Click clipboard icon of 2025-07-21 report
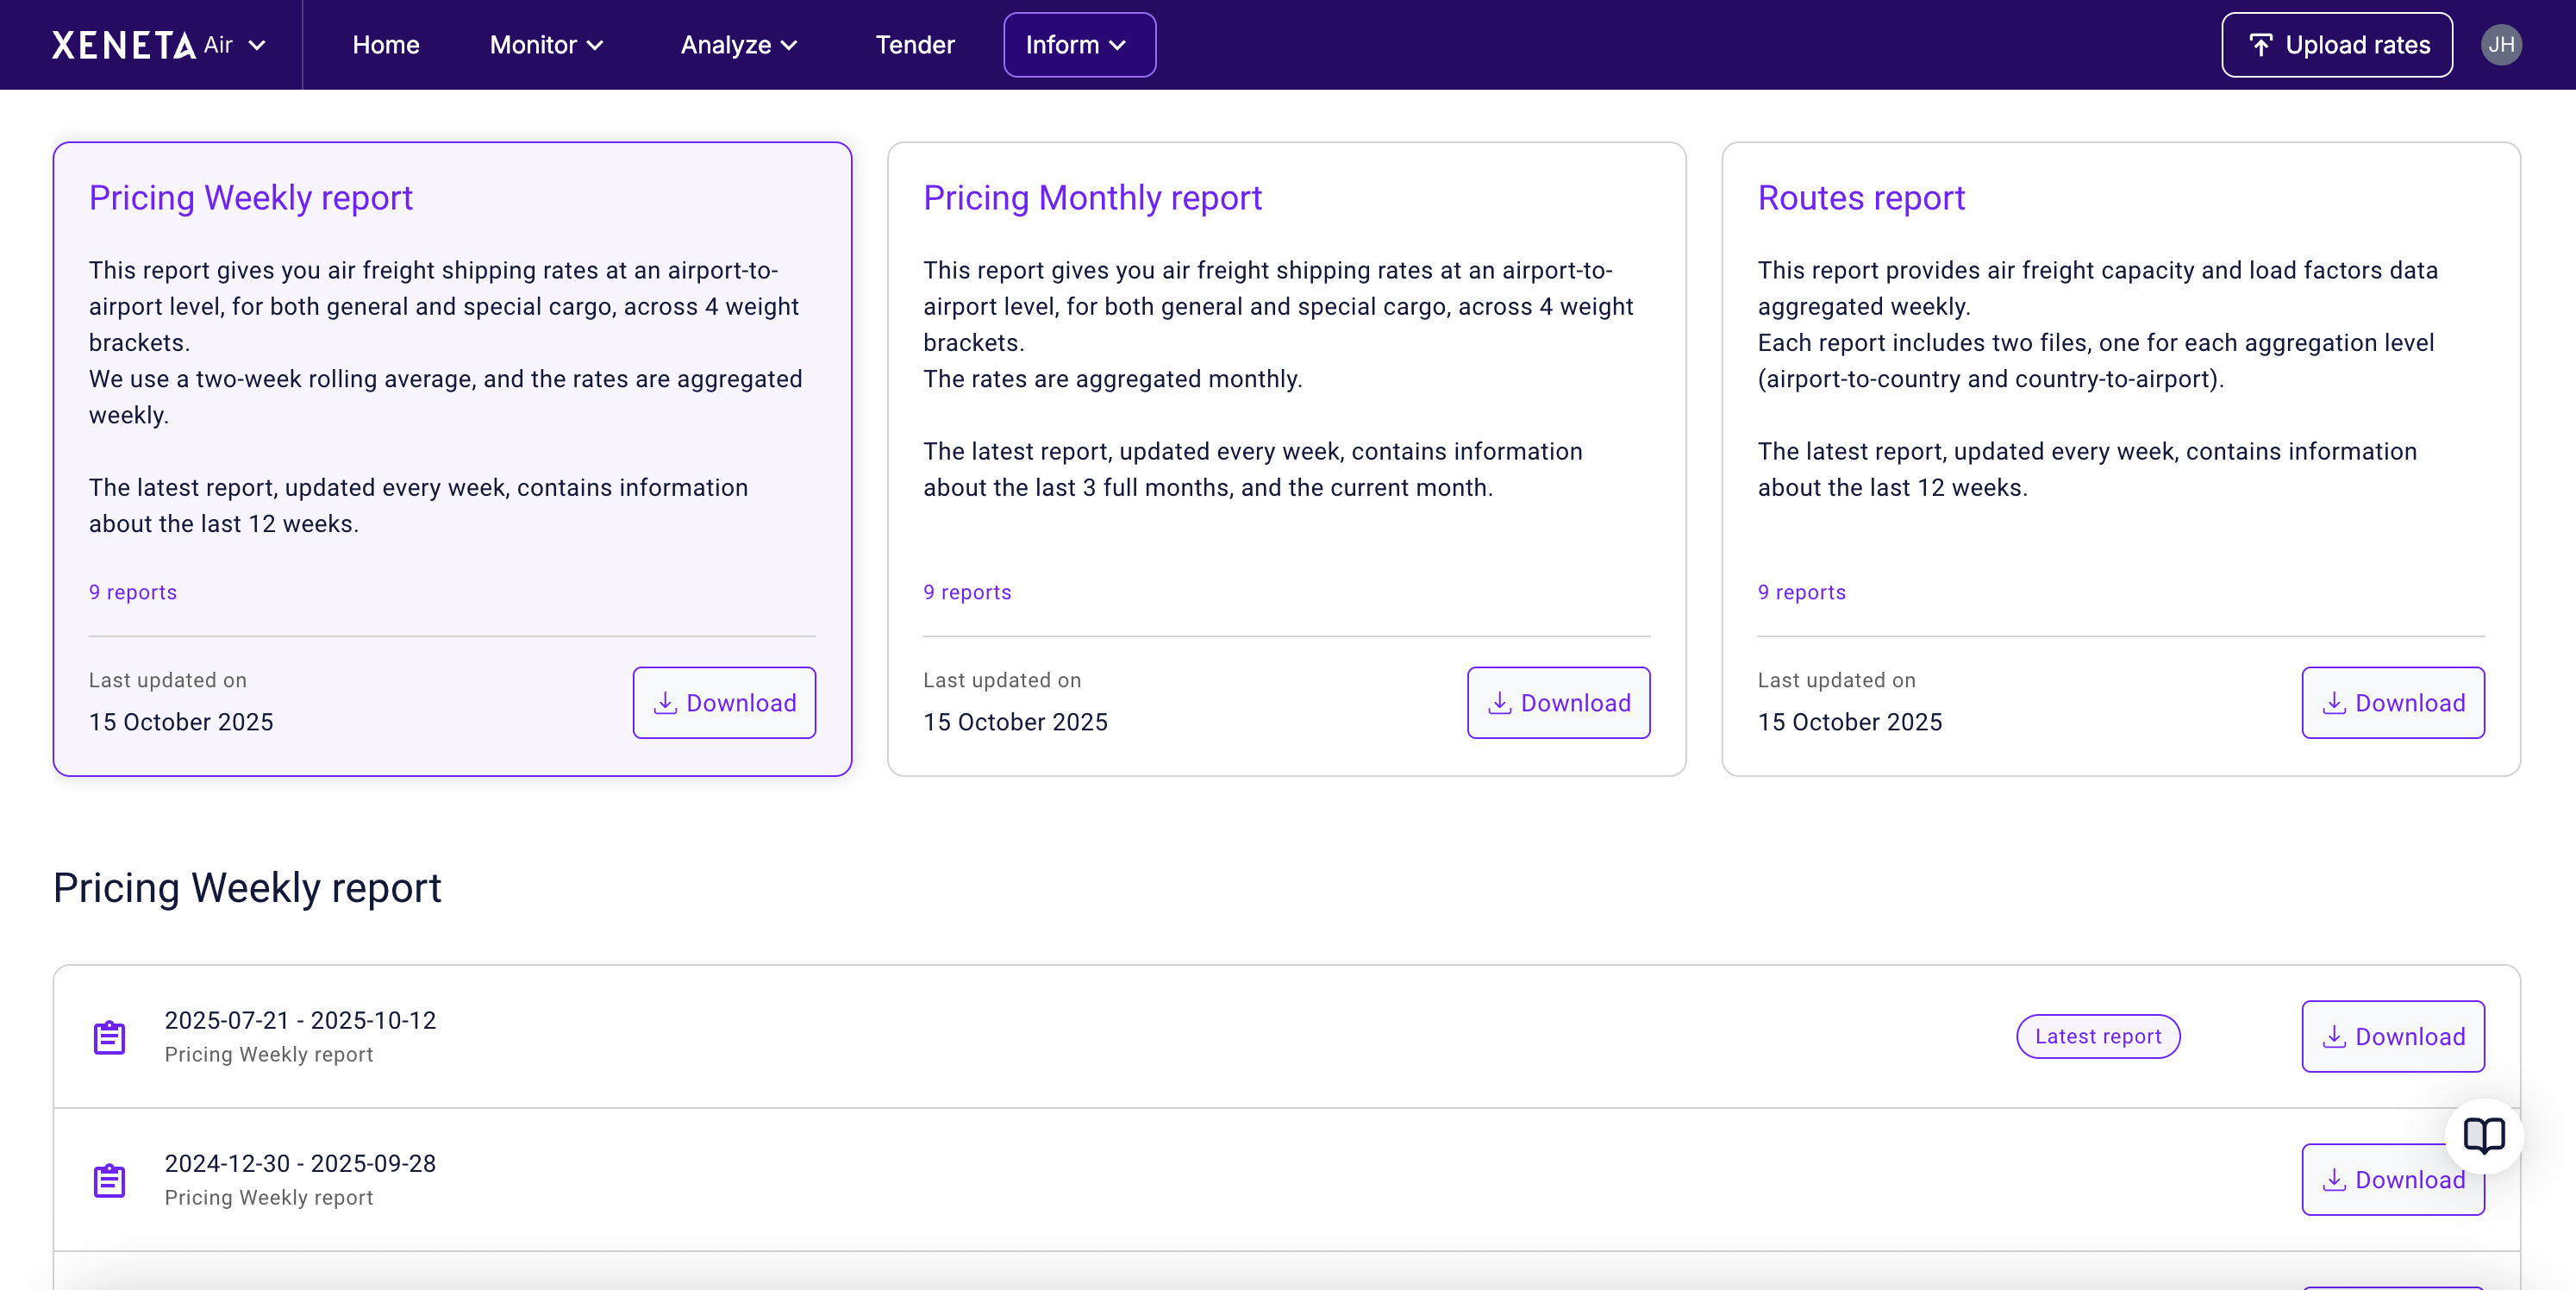 109,1037
